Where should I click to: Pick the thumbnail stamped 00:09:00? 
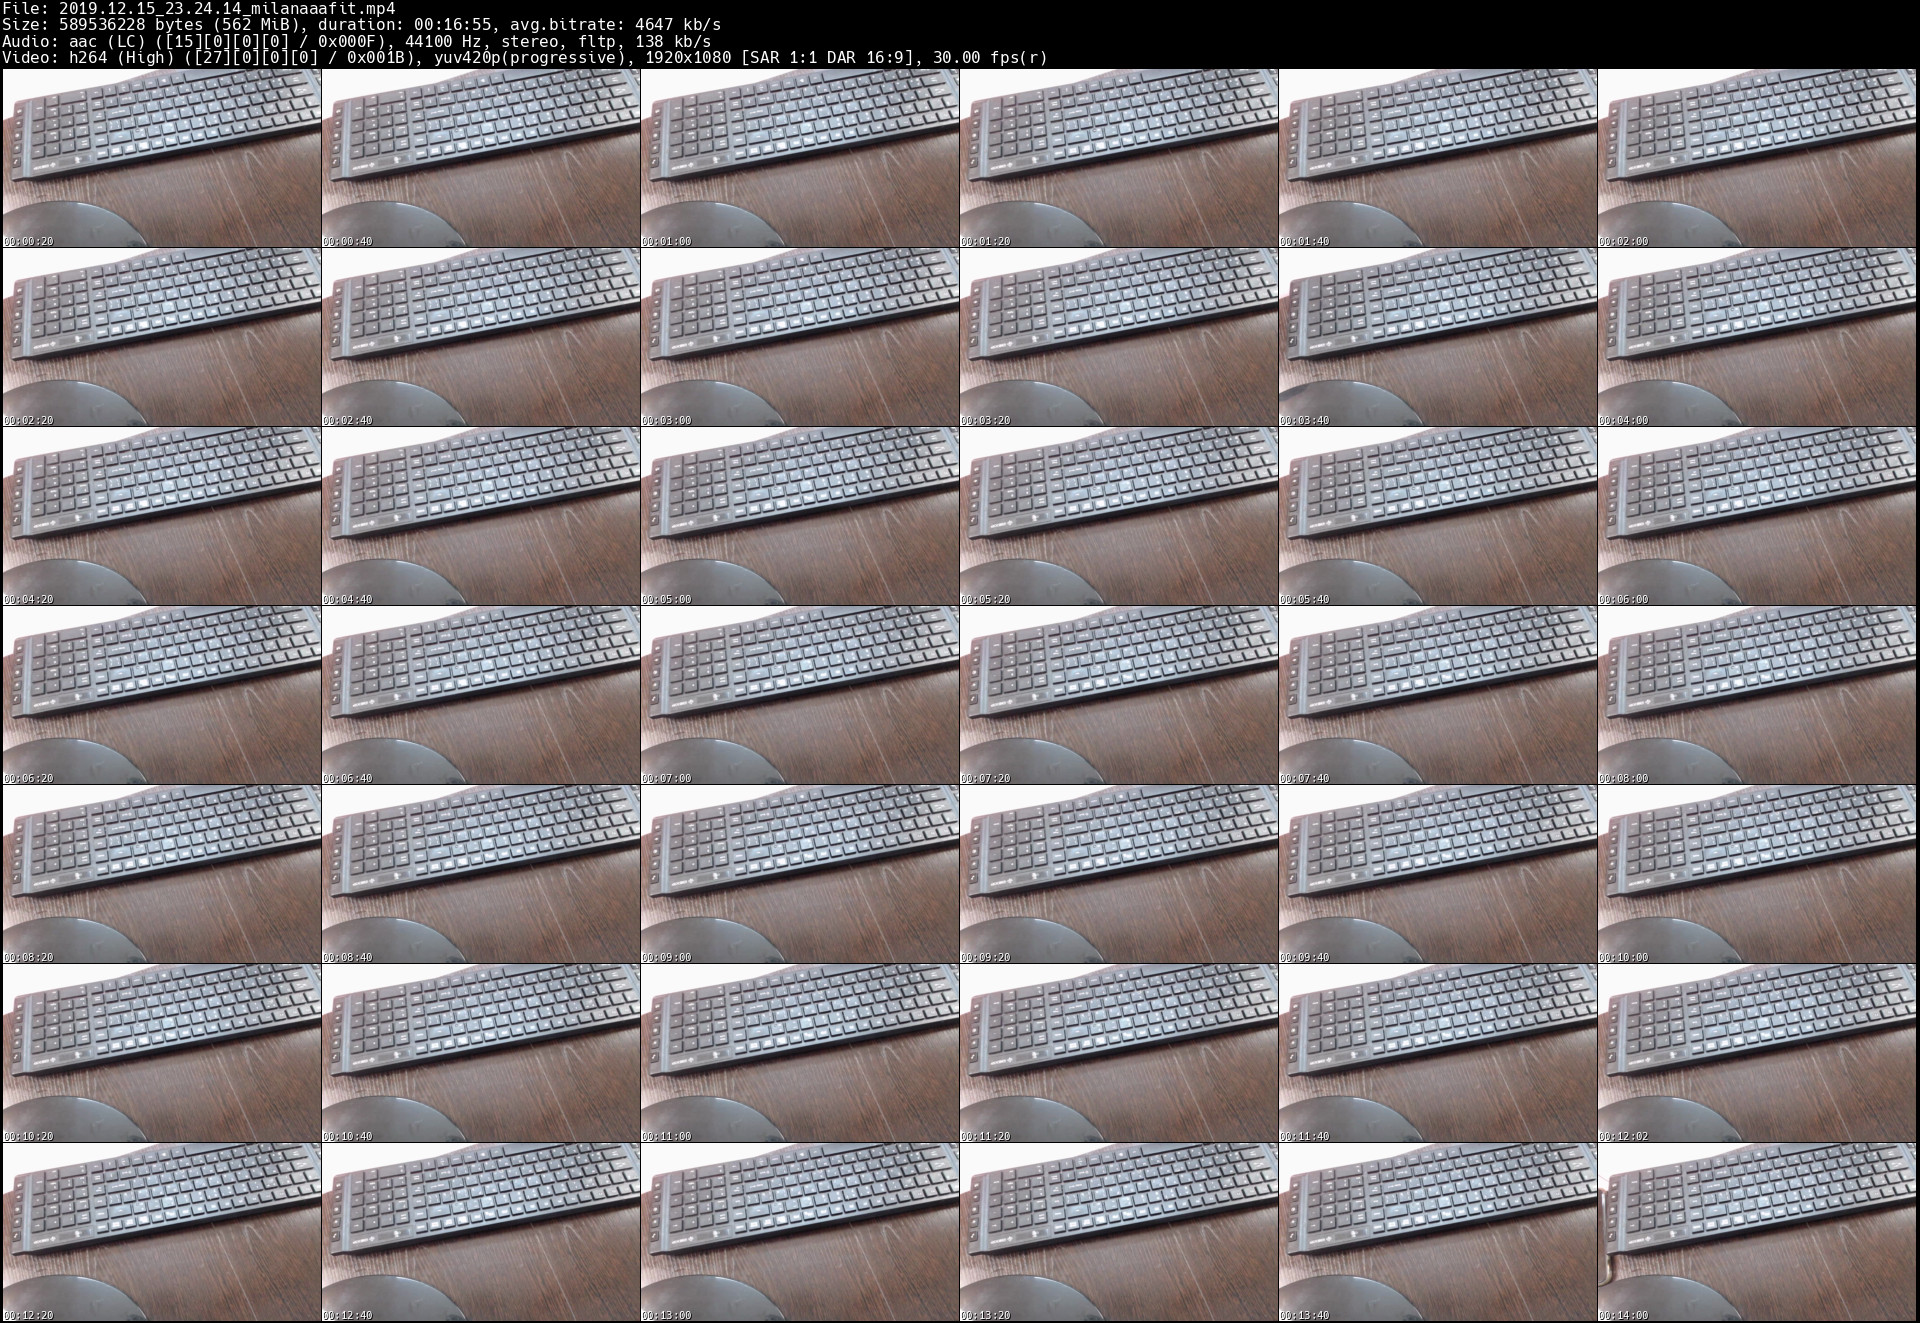pos(800,874)
